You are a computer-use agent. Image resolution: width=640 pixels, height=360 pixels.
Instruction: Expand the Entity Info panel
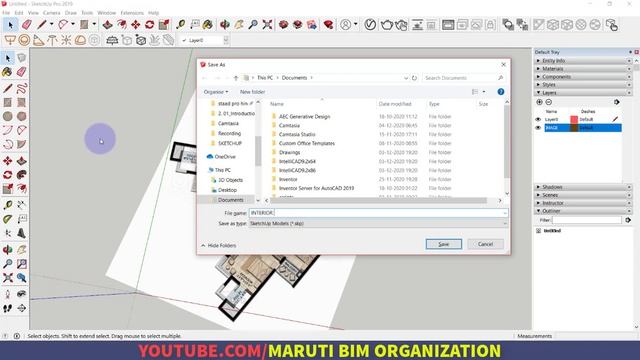point(583,60)
